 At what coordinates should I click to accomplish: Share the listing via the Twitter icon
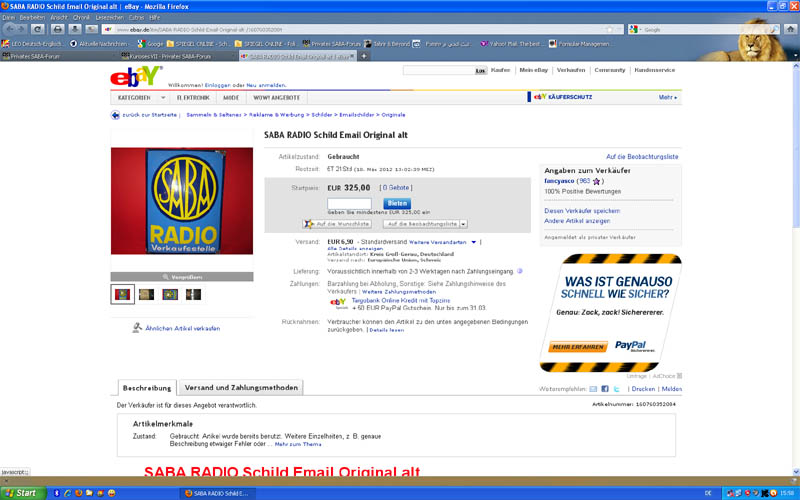pos(617,389)
